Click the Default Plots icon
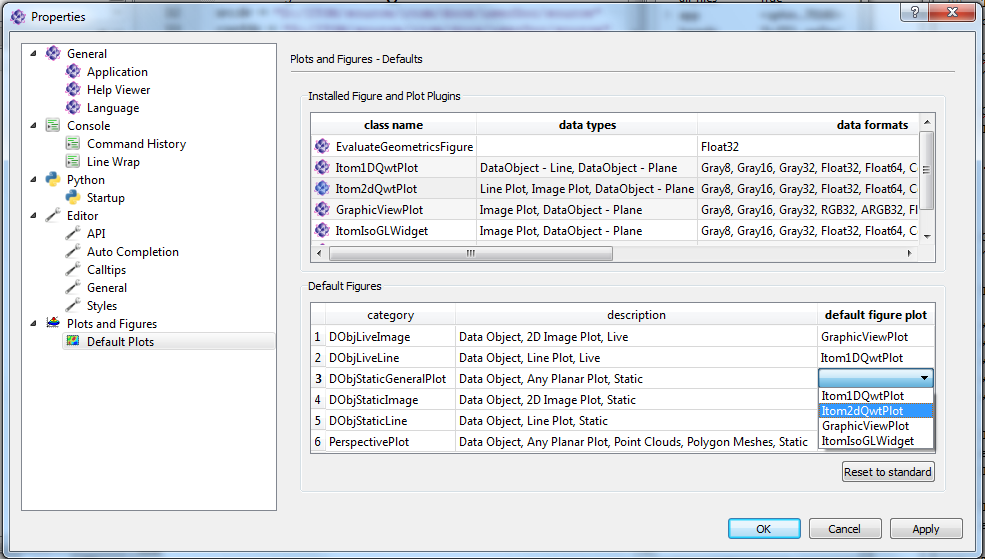The image size is (985, 559). pos(73,342)
